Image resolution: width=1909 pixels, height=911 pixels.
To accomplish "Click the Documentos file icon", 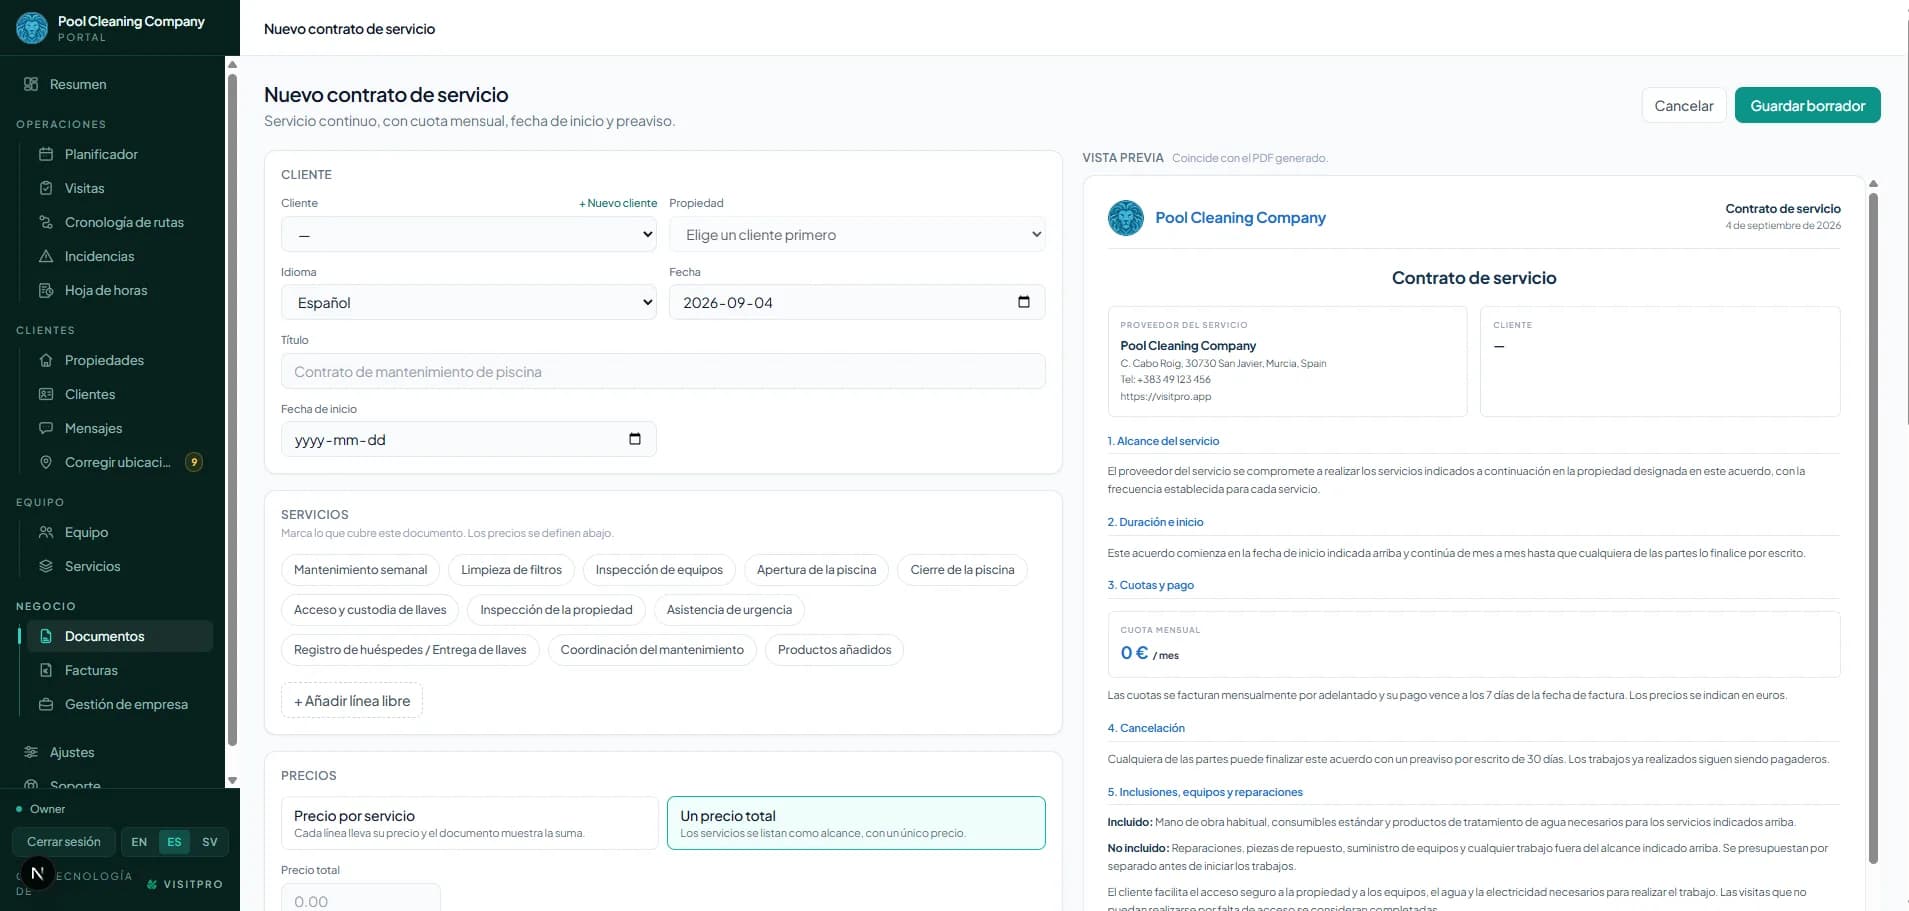I will [x=46, y=636].
